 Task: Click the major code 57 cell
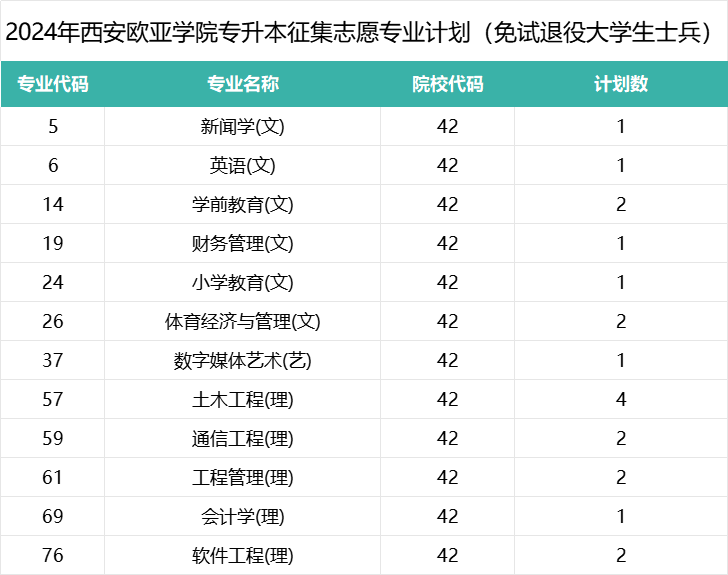point(53,399)
